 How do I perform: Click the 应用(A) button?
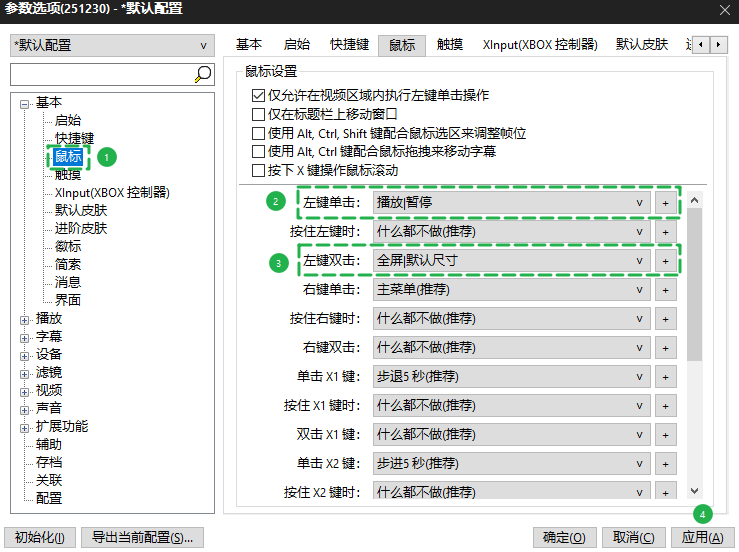pos(701,537)
